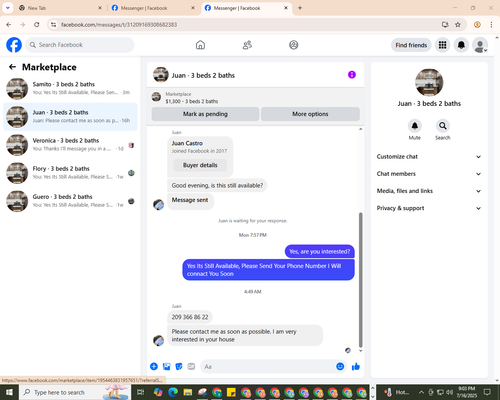Open Facebook notifications bell
Screen dimensions: 500x400
(461, 45)
